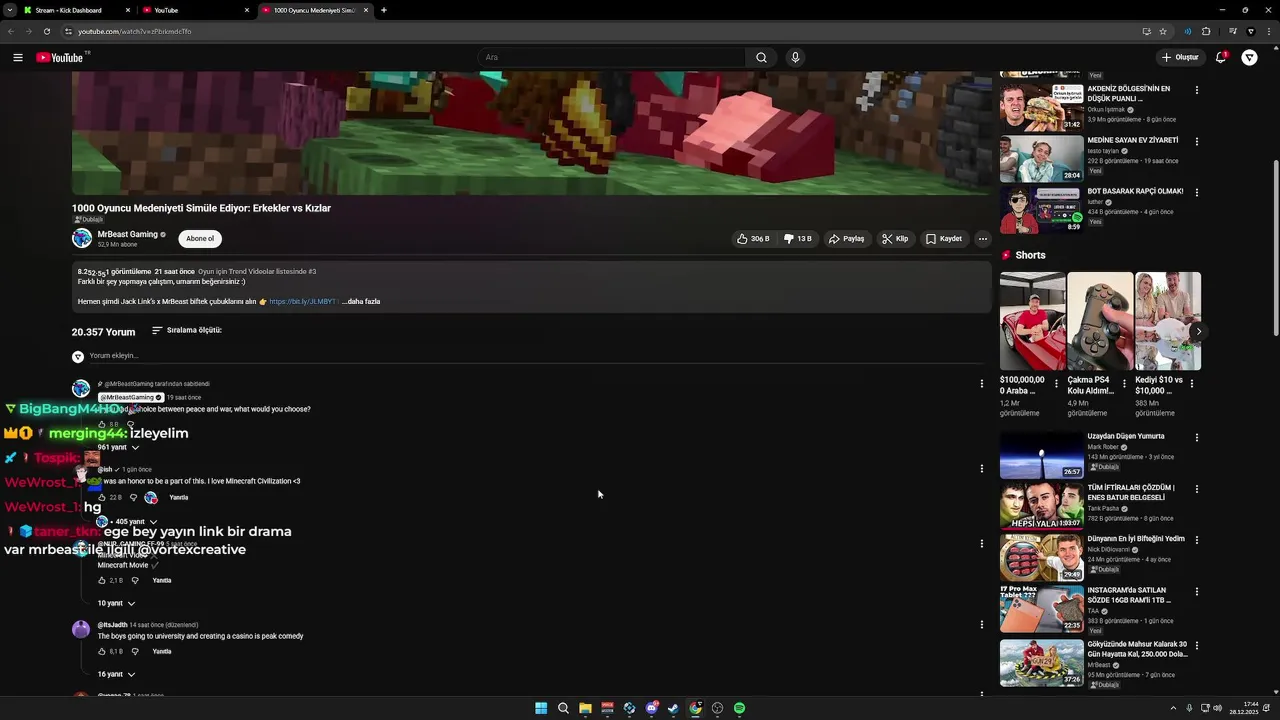Open $100,000,00 Araba Short
The height and width of the screenshot is (720, 1280).
click(x=1033, y=321)
